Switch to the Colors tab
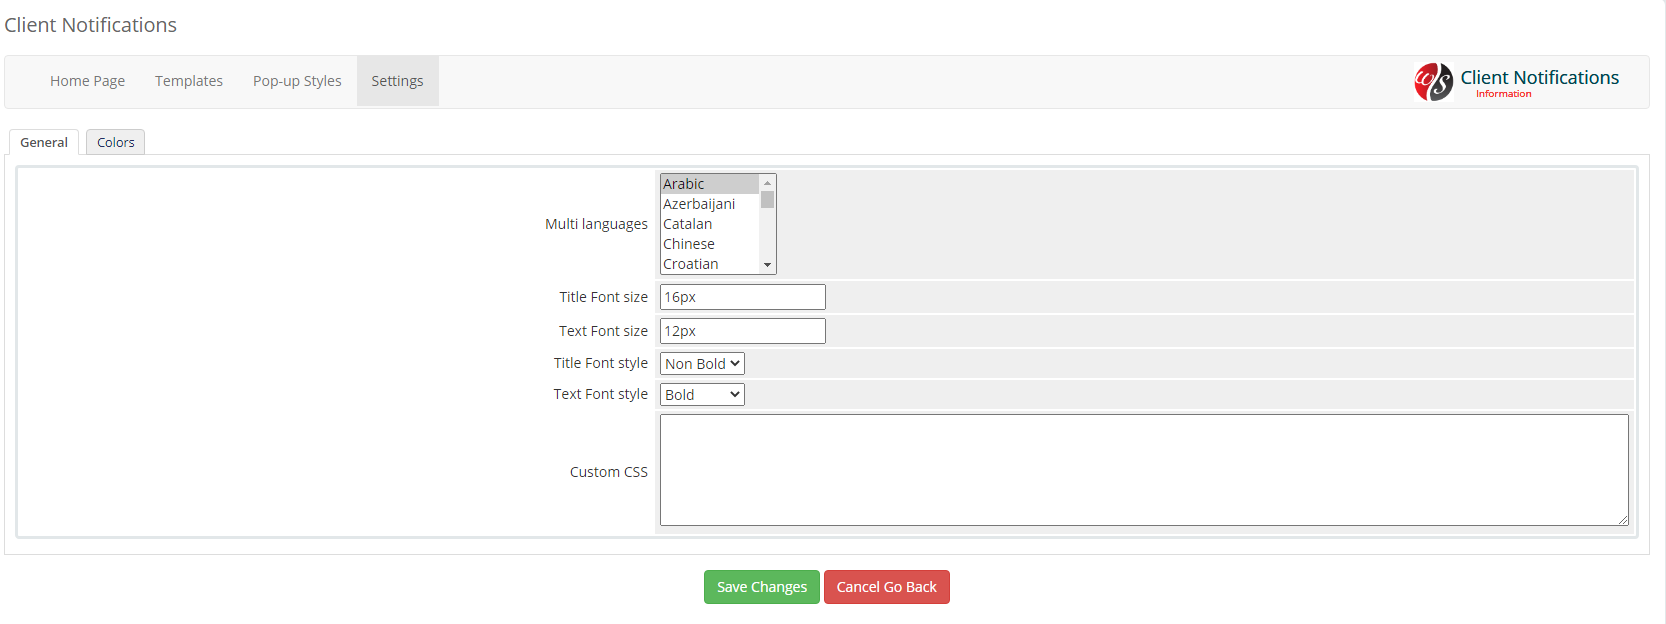The height and width of the screenshot is (624, 1666). pos(116,143)
